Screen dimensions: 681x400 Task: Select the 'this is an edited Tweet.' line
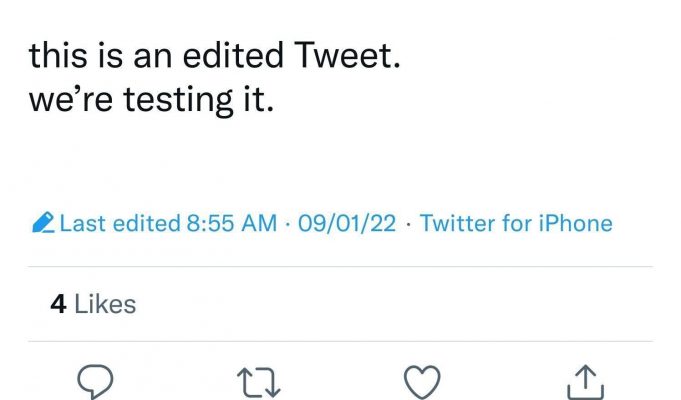coord(215,55)
